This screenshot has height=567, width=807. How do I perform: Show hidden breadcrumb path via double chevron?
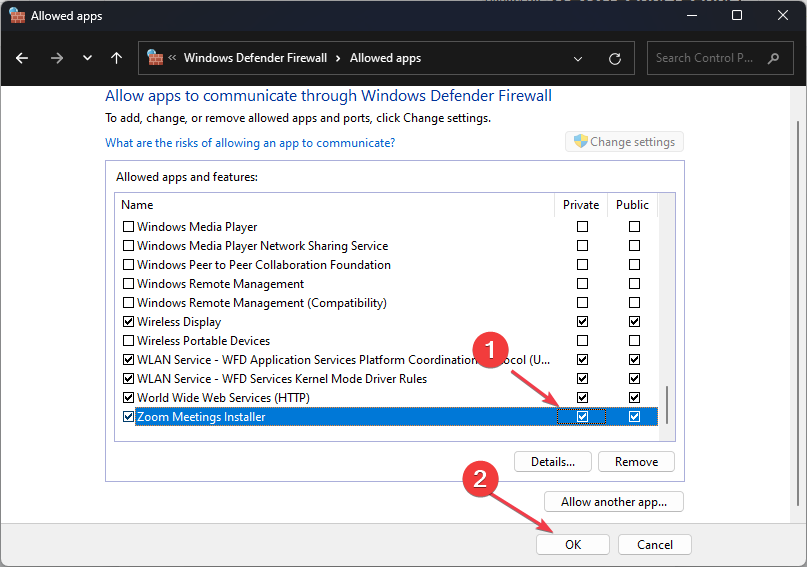pyautogui.click(x=172, y=58)
